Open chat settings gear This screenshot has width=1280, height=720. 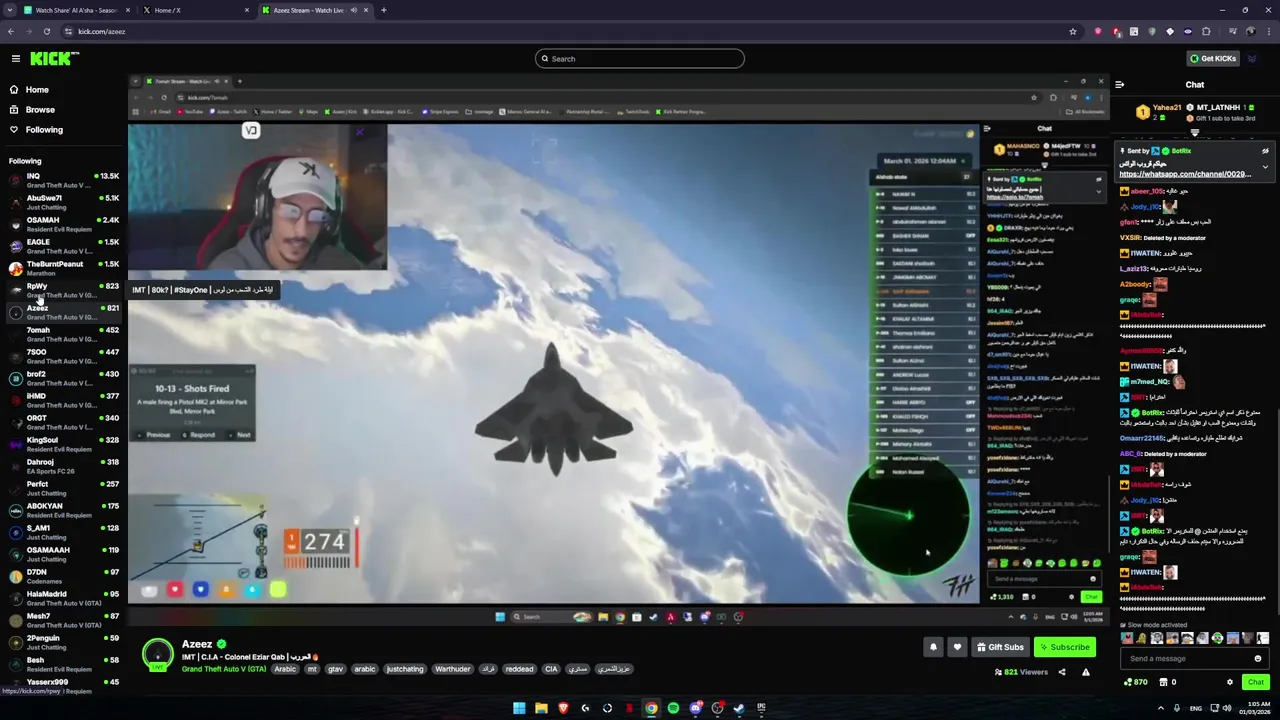click(x=1230, y=682)
